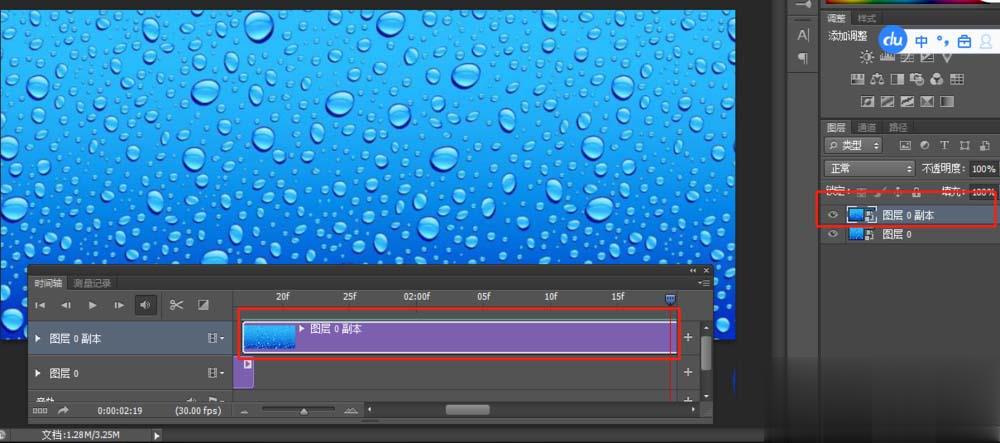Expand the 图层 0 timeline track

pyautogui.click(x=38, y=373)
